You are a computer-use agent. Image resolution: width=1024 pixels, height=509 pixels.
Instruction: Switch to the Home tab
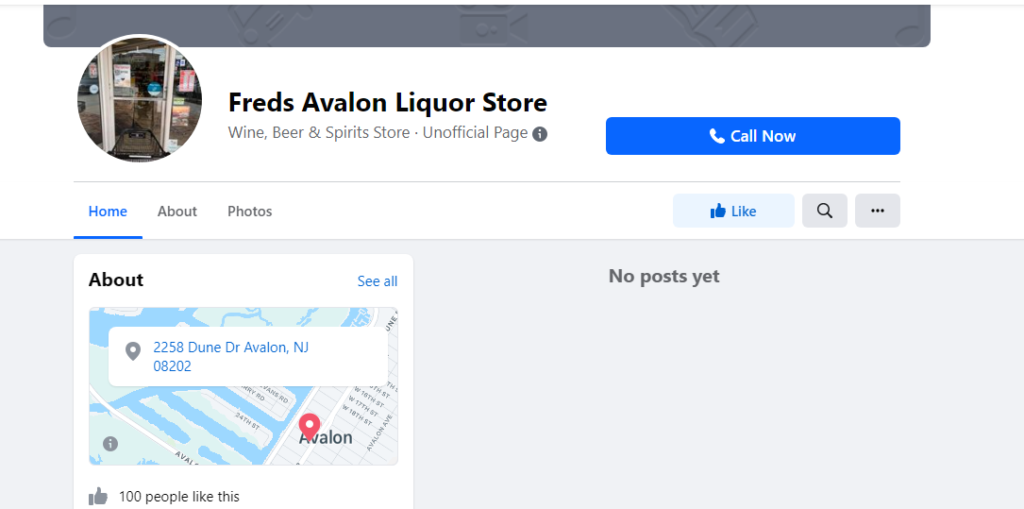point(108,211)
